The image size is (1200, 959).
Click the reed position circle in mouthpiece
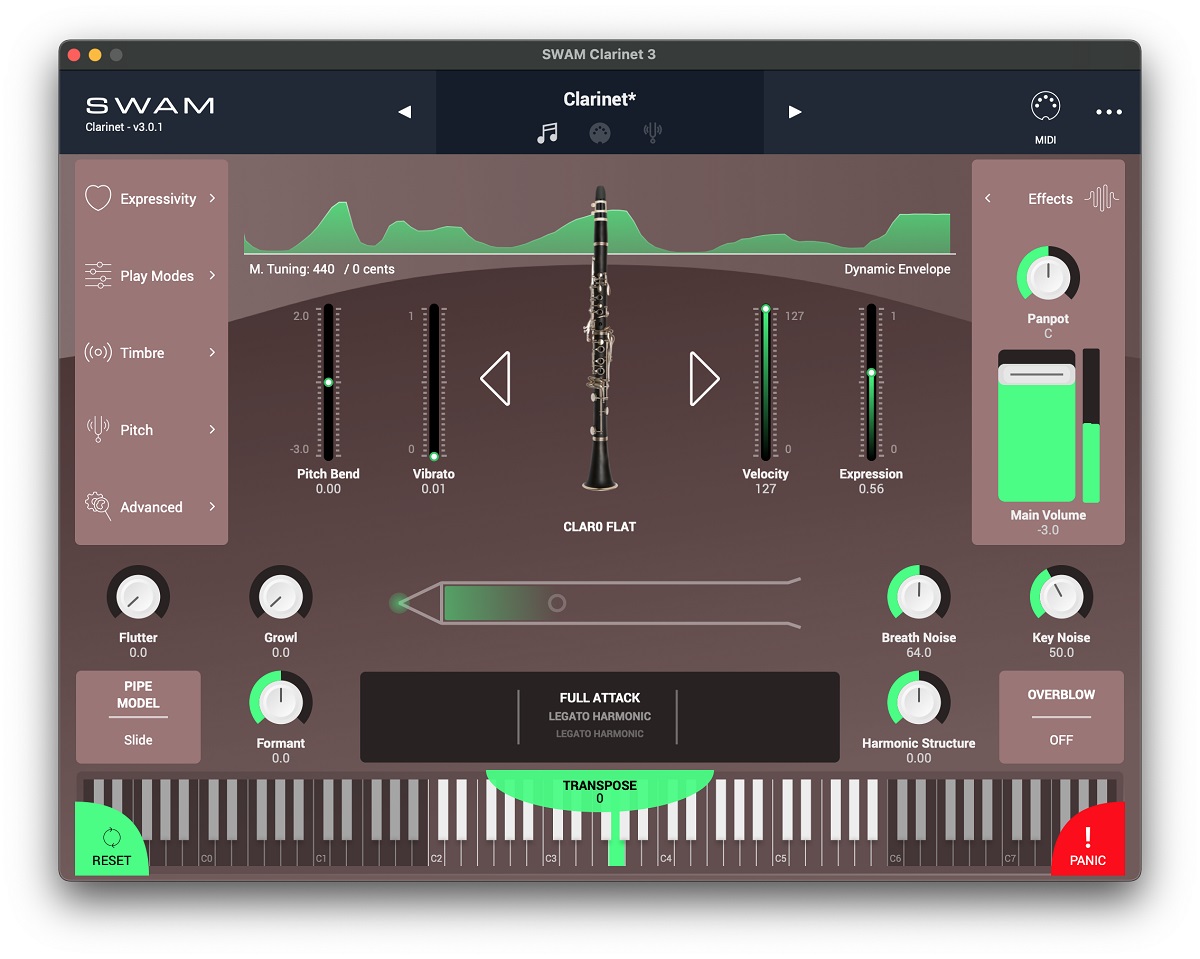point(557,603)
